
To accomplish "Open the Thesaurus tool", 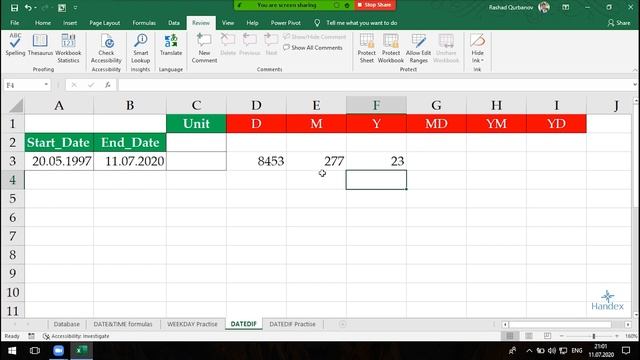I will (x=40, y=45).
